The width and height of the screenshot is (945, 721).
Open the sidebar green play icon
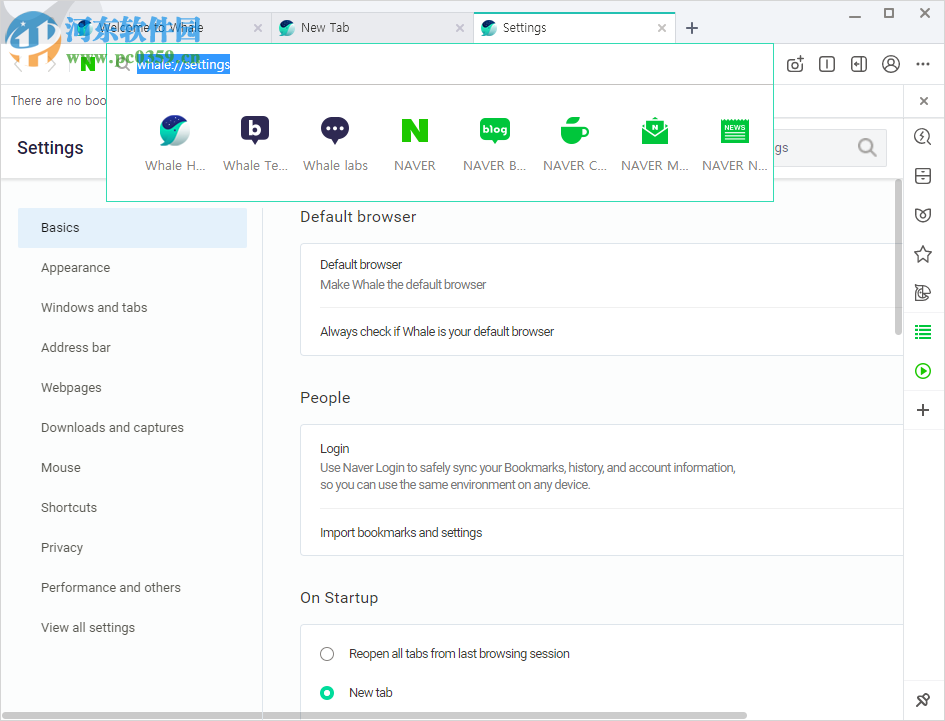point(923,371)
